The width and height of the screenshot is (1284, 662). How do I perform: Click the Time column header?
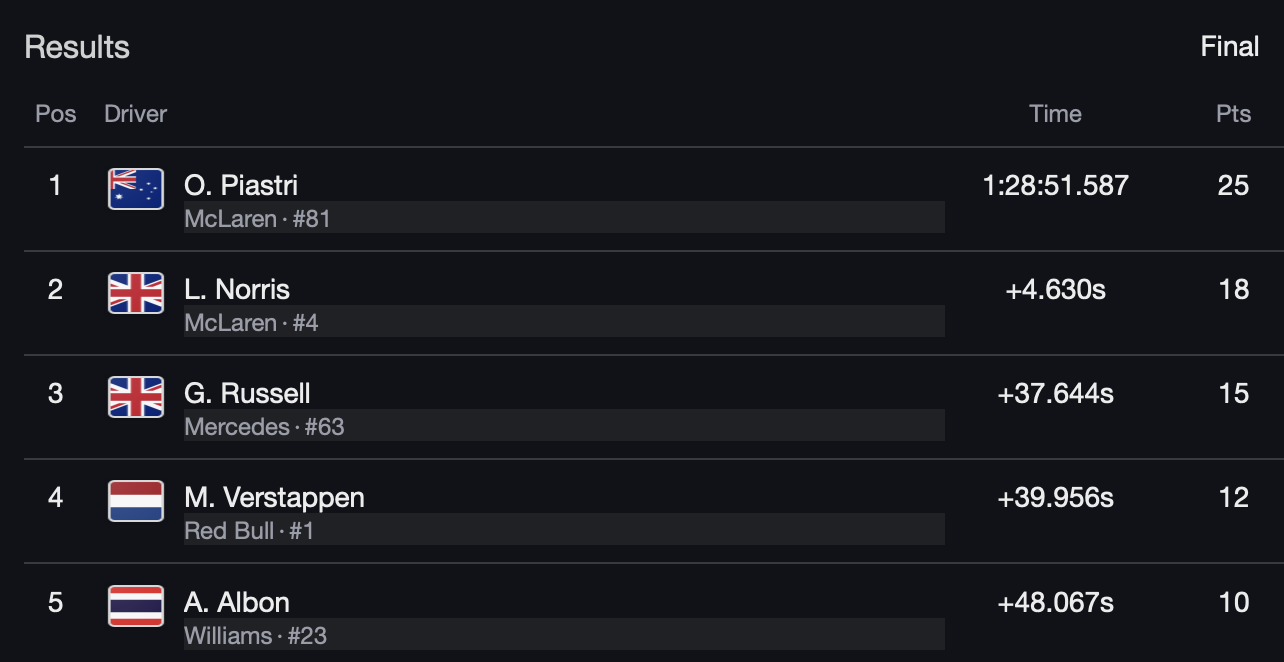(1055, 114)
